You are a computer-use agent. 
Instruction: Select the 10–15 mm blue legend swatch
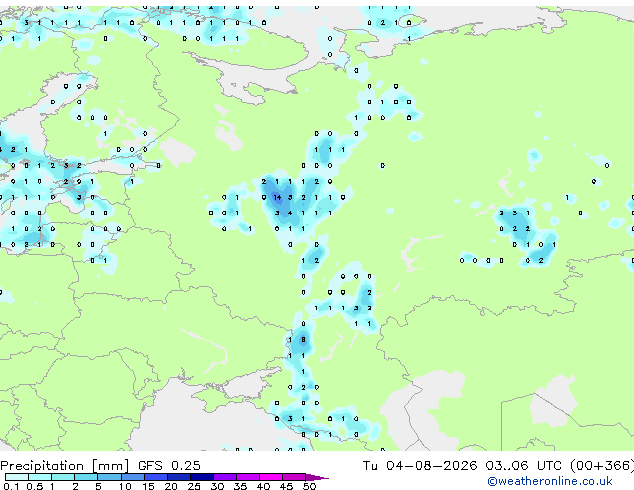[132, 477]
